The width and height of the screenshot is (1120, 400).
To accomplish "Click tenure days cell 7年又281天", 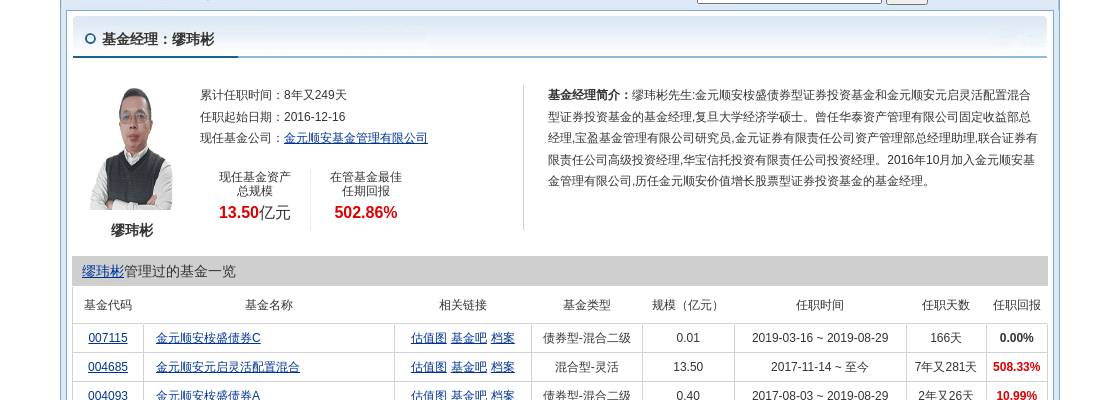I will coord(946,367).
